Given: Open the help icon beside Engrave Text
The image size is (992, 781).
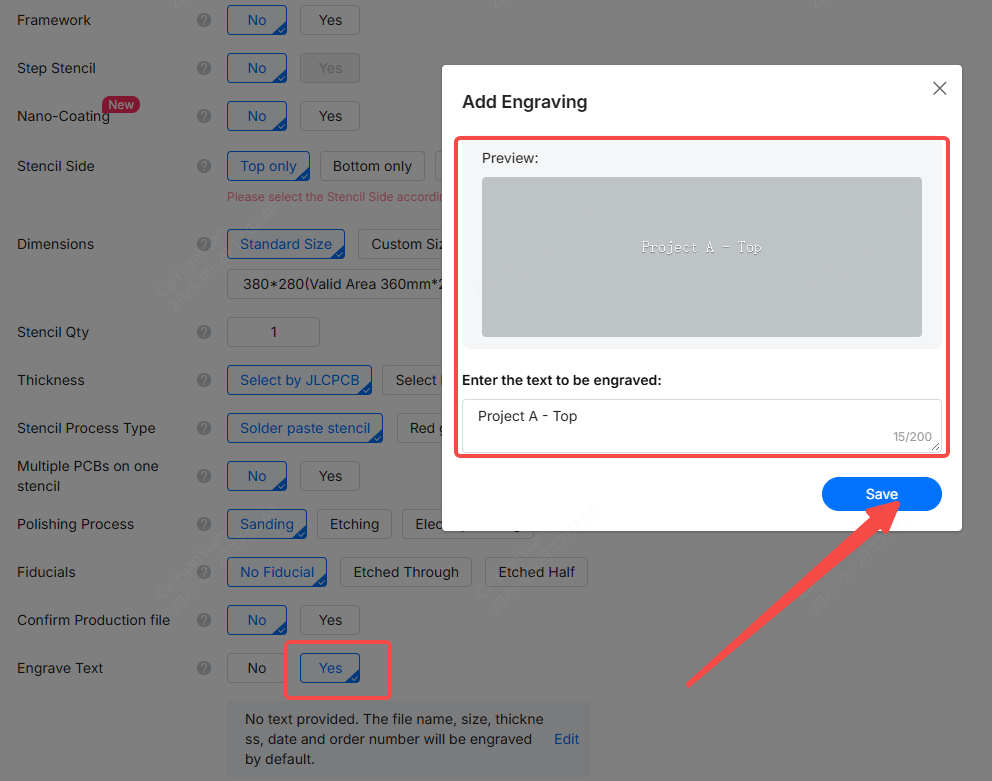Looking at the screenshot, I should coord(204,669).
